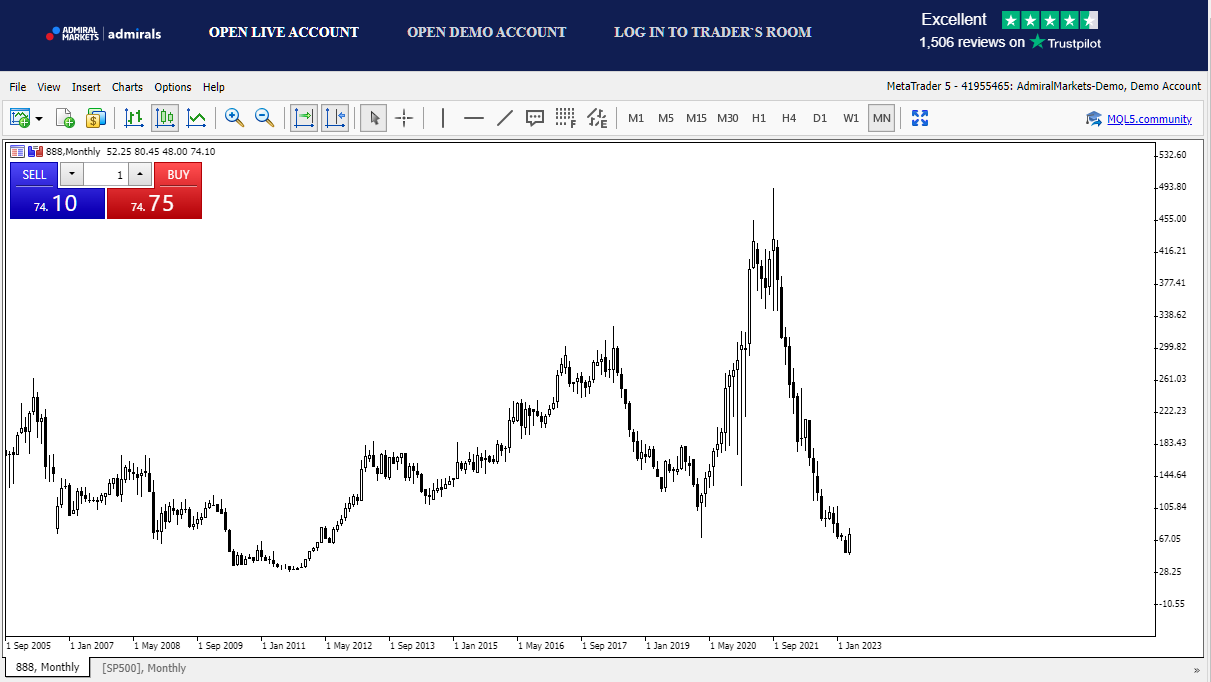Click the 1 Jan 2023 date label
Viewport: 1211px width, 682px height.
859,645
